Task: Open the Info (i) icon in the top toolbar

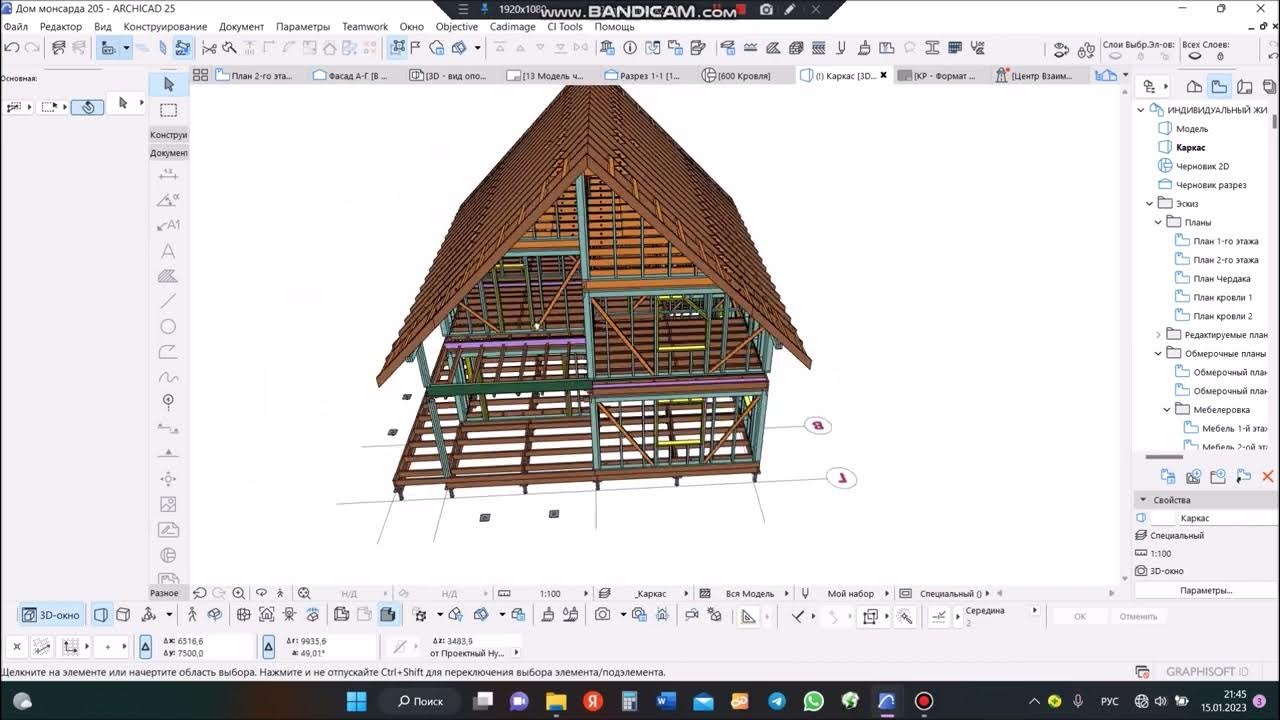Action: point(630,48)
